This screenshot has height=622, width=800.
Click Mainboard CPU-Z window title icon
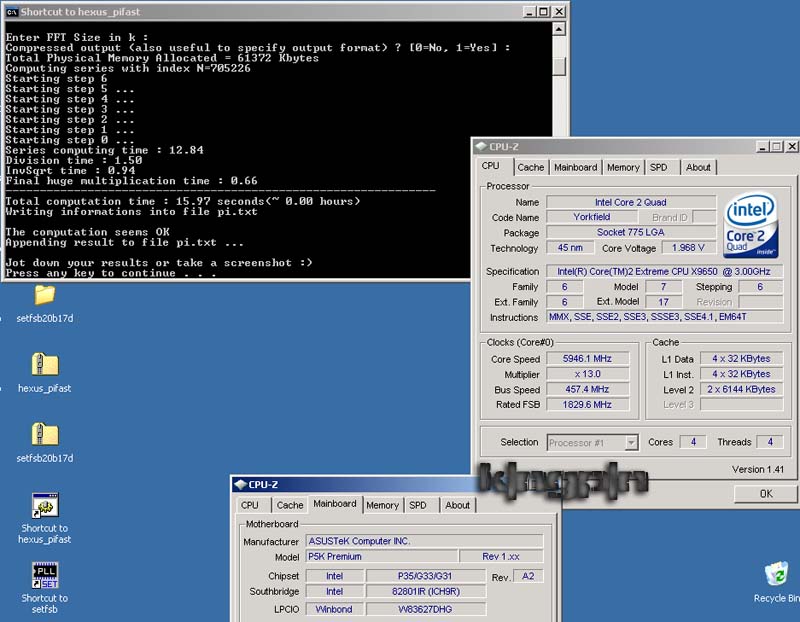[x=240, y=484]
